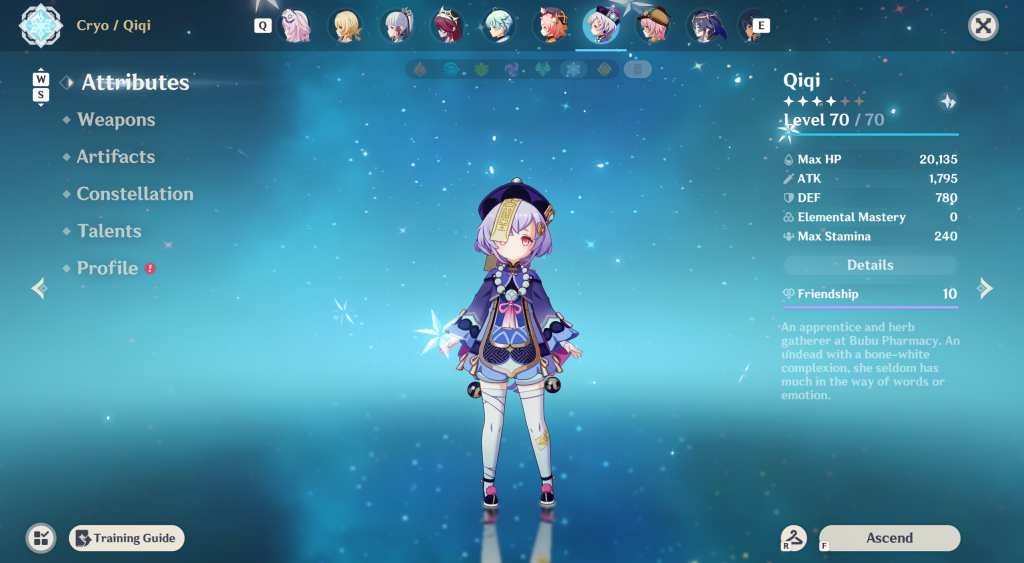This screenshot has height=563, width=1024.
Task: Click the W/S menu navigation key indicator
Action: 40,86
